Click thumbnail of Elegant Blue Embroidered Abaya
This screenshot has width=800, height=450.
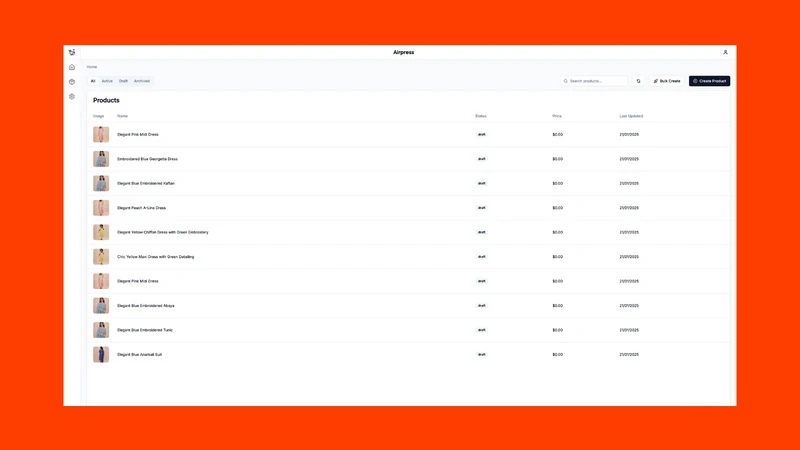pyautogui.click(x=101, y=306)
